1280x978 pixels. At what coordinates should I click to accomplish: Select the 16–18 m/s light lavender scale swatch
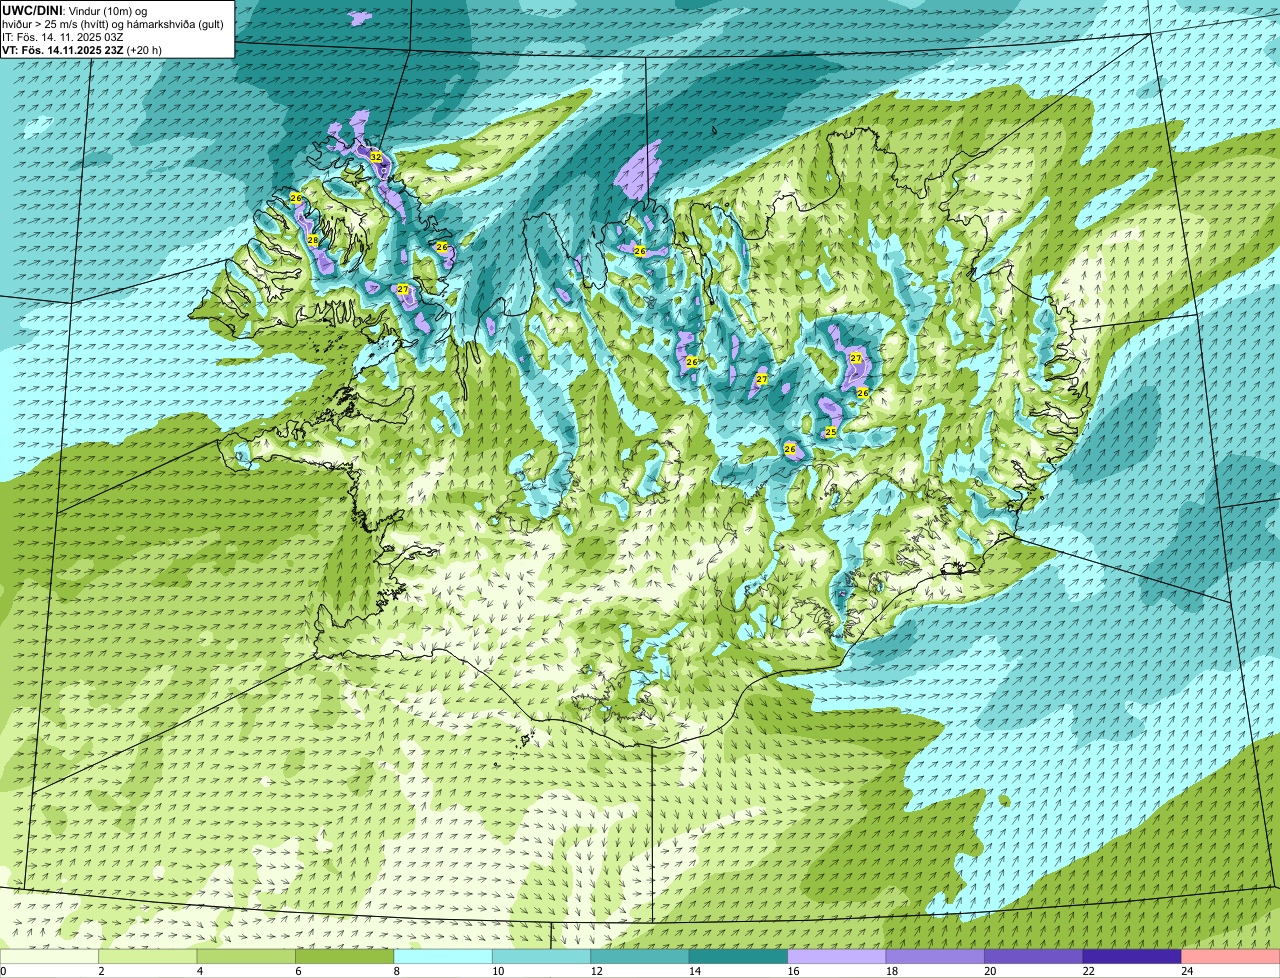pos(837,956)
